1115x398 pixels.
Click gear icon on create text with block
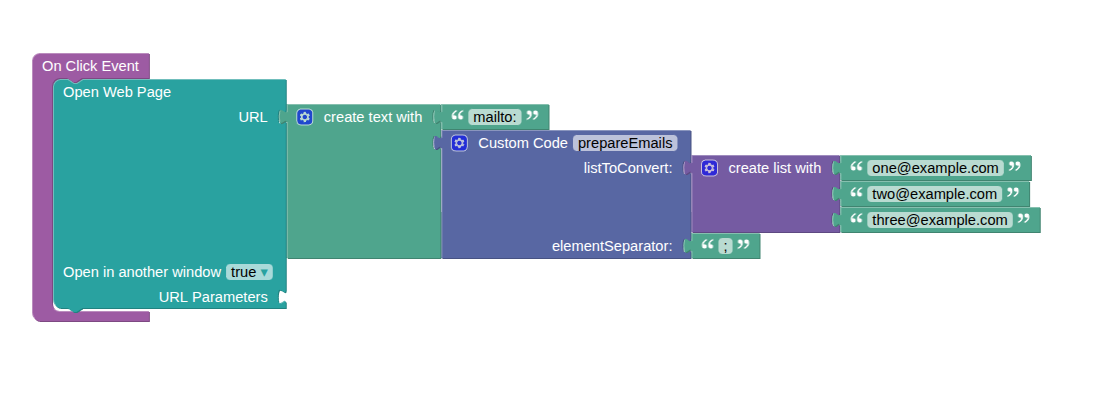[305, 117]
